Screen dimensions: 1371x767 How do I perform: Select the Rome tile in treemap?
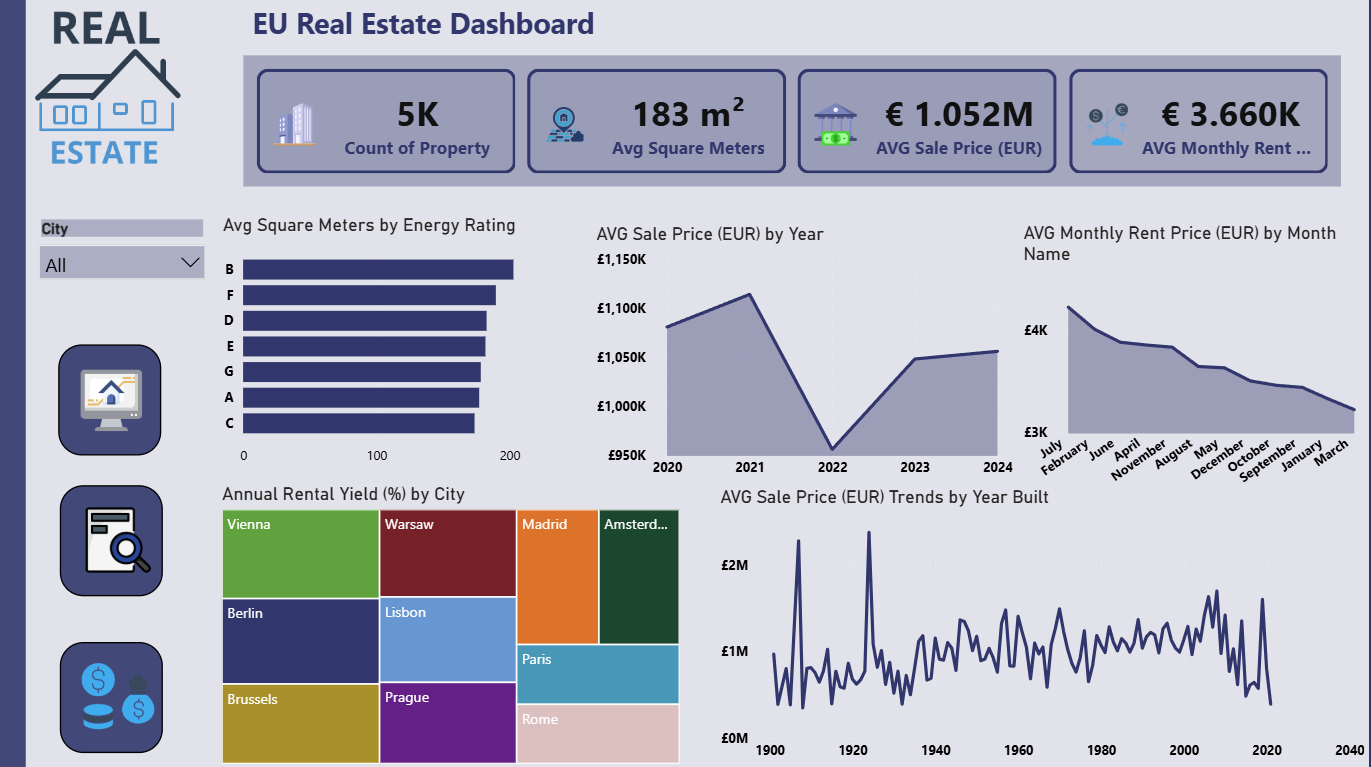click(598, 734)
